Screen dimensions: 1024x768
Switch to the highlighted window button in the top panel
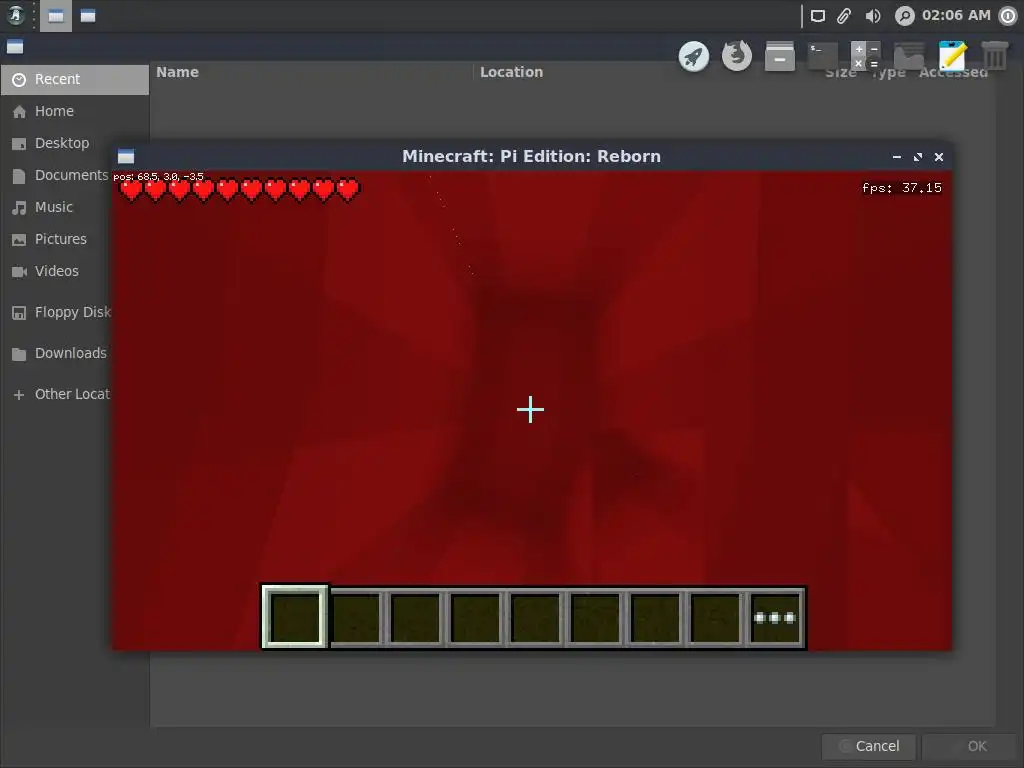point(56,16)
